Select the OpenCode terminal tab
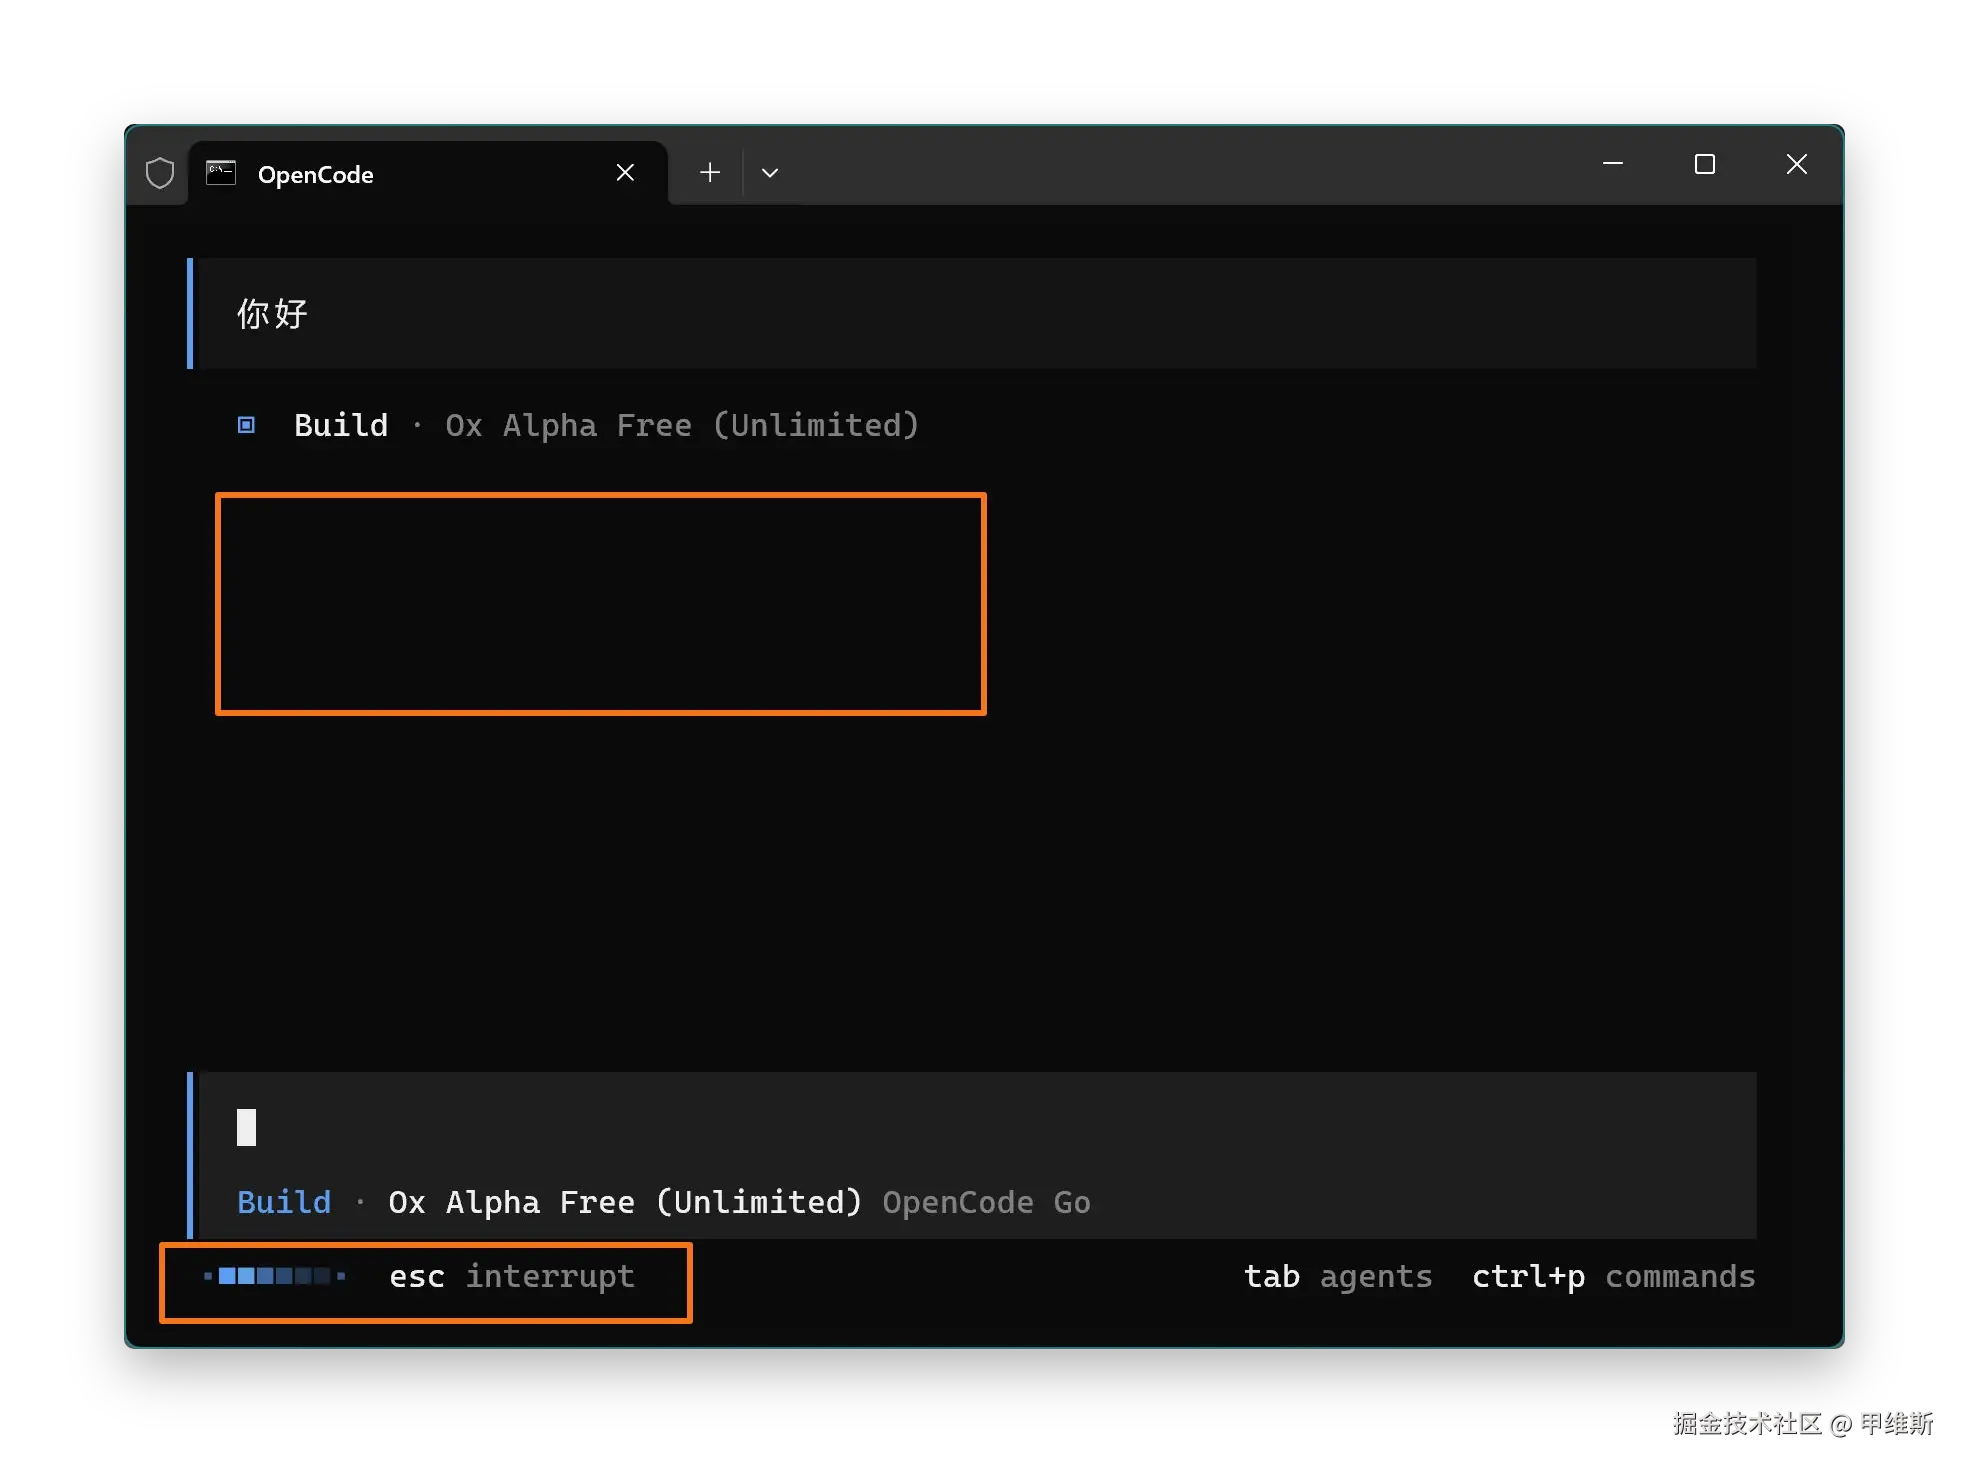This screenshot has width=1969, height=1473. [x=428, y=173]
